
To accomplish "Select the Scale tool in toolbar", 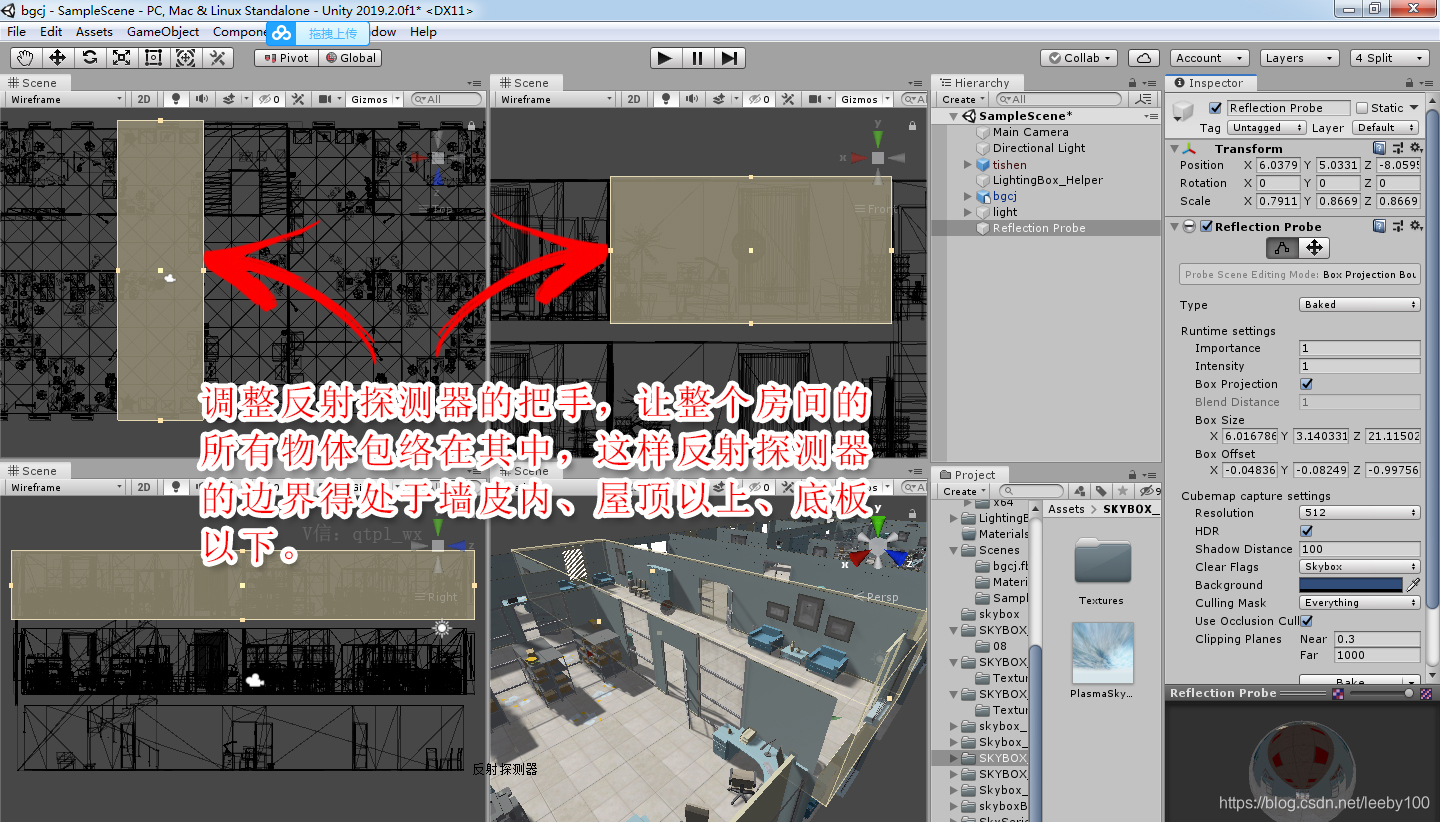I will click(x=122, y=58).
